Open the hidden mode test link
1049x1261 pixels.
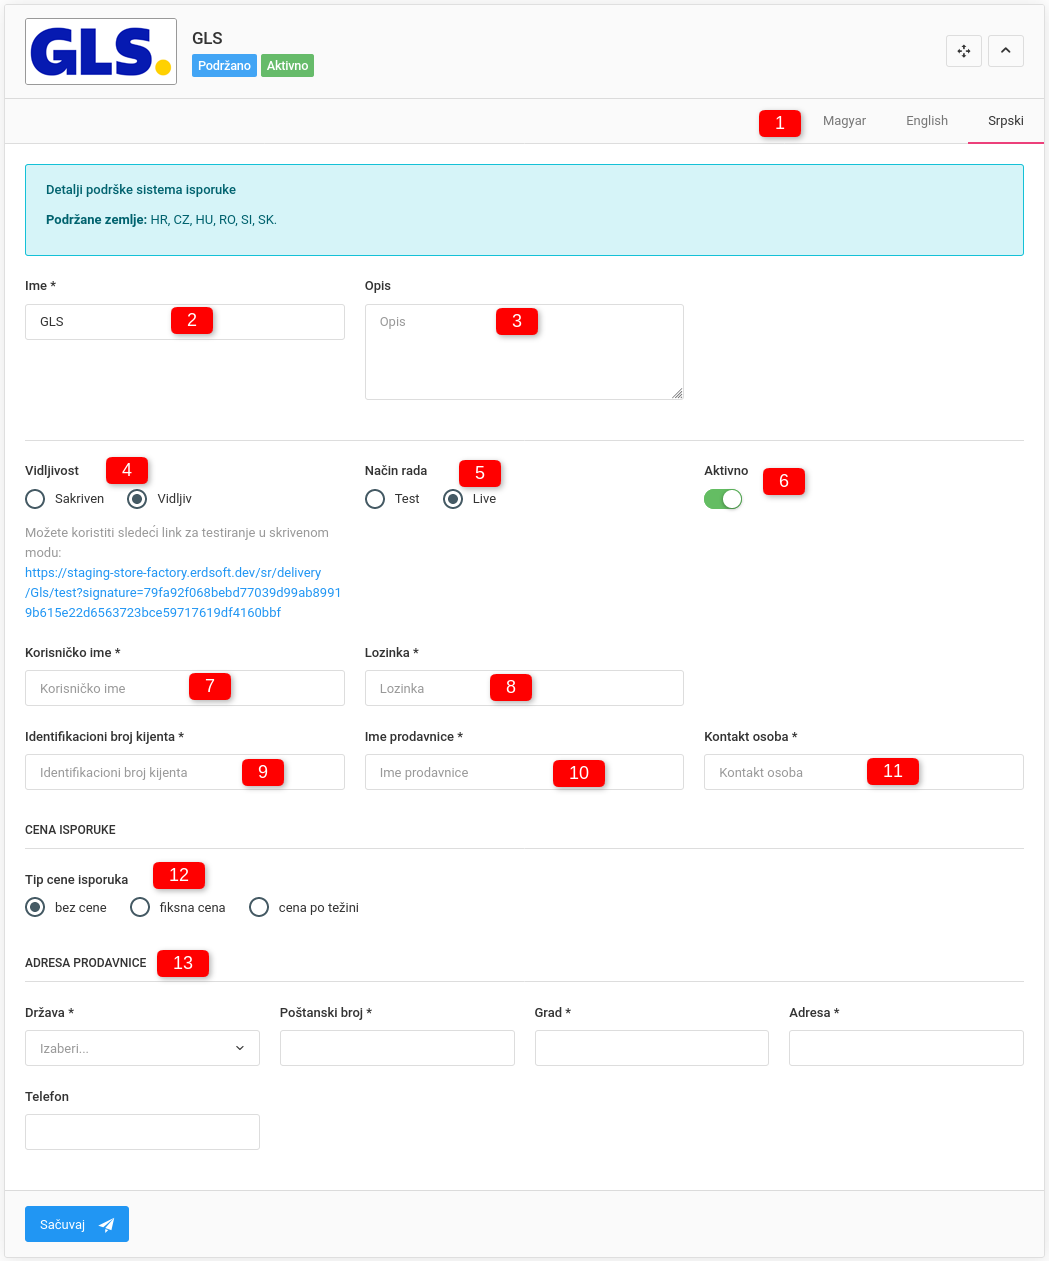pos(183,593)
